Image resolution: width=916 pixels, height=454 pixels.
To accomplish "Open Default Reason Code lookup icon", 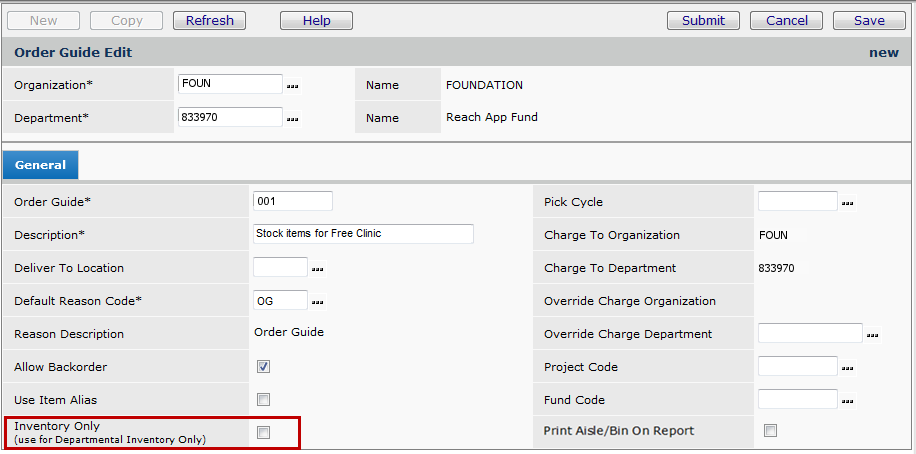I will (318, 302).
